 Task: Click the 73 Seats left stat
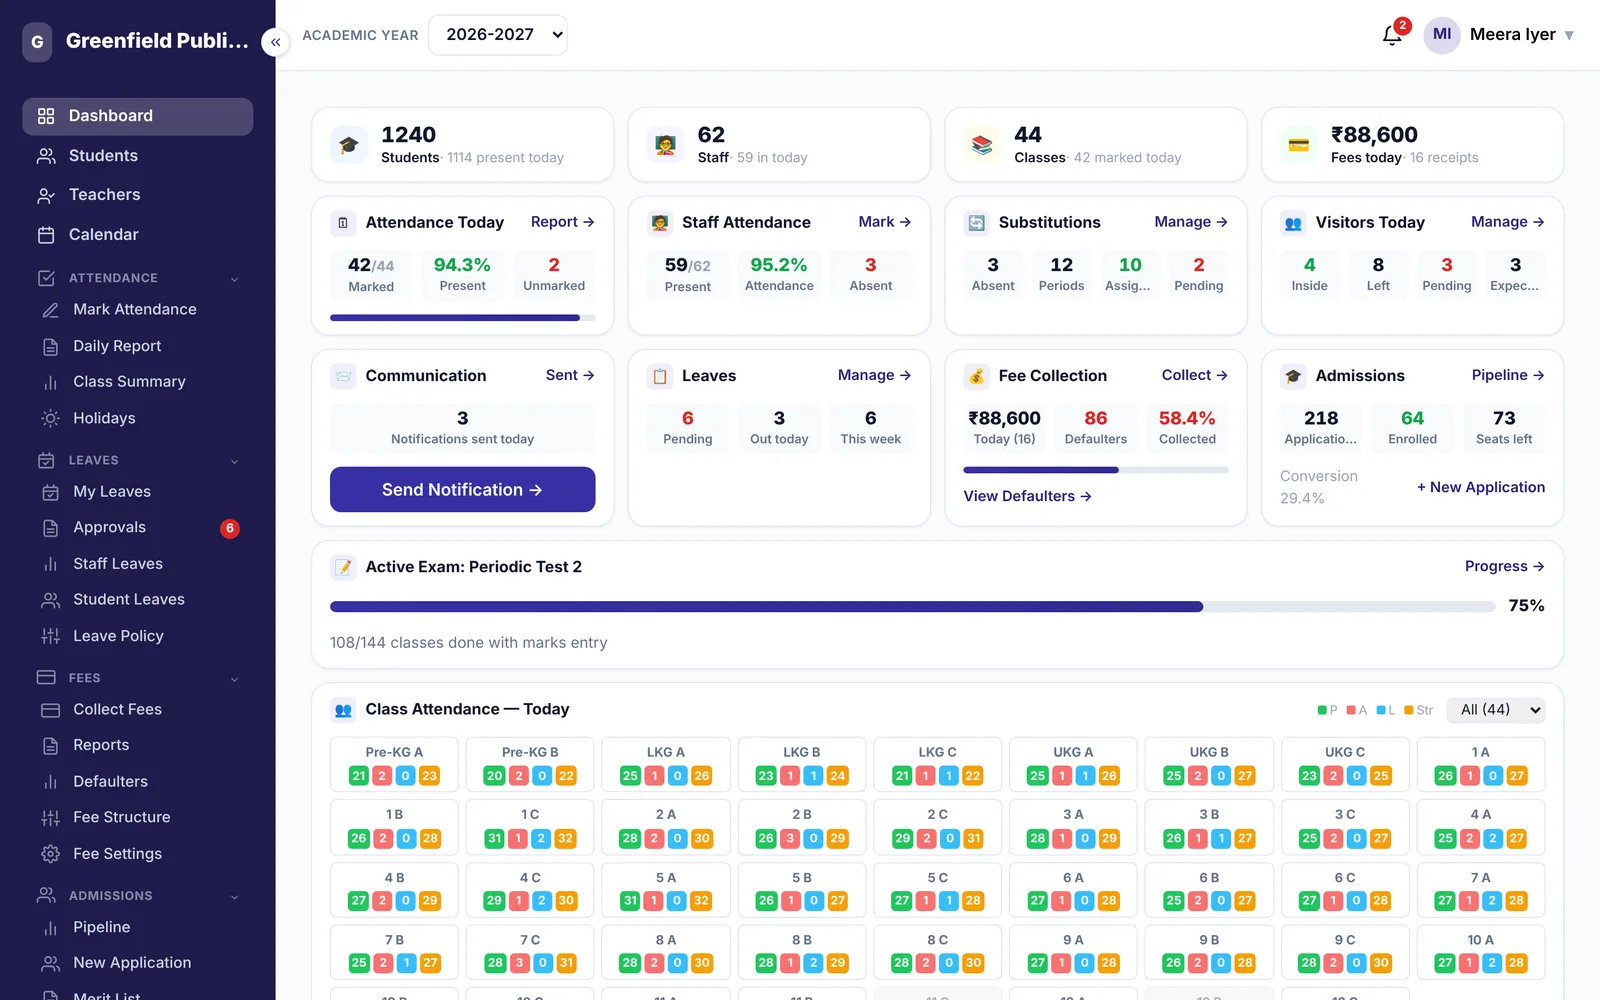click(1503, 427)
